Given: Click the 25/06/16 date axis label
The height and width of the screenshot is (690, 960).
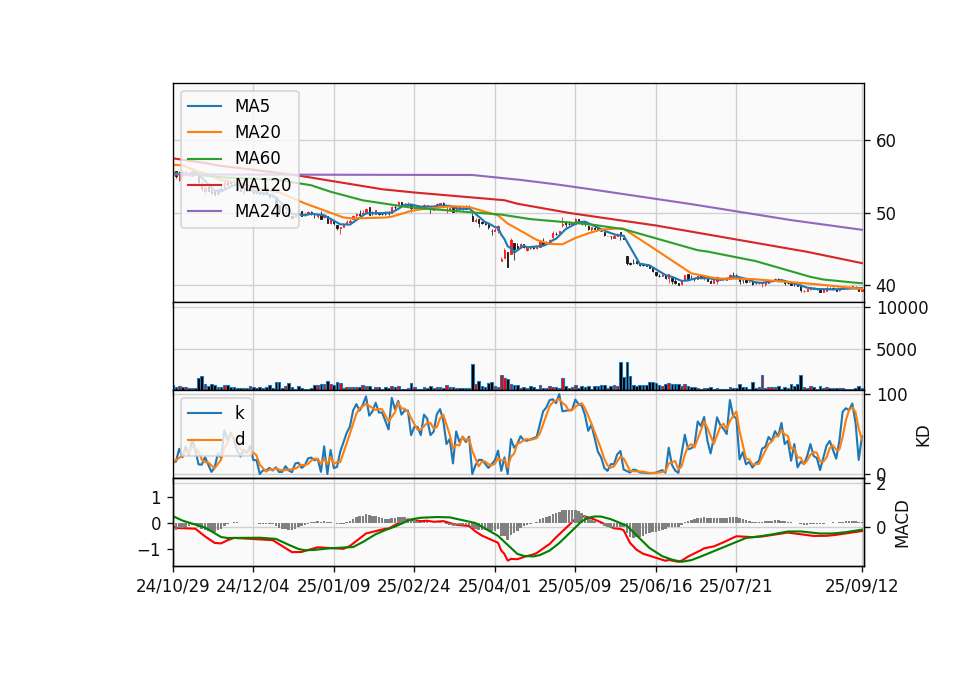Looking at the screenshot, I should click(655, 586).
